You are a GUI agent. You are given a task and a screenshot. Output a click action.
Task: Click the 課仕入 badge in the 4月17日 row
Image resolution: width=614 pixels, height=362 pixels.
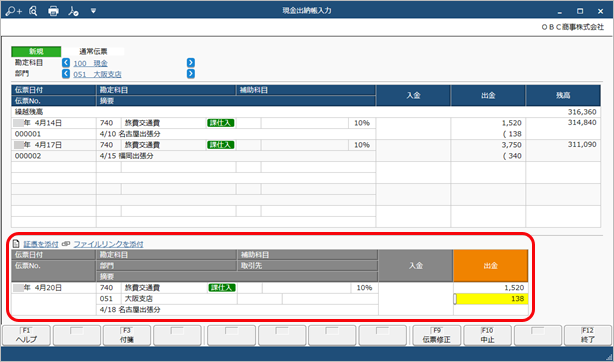click(220, 145)
